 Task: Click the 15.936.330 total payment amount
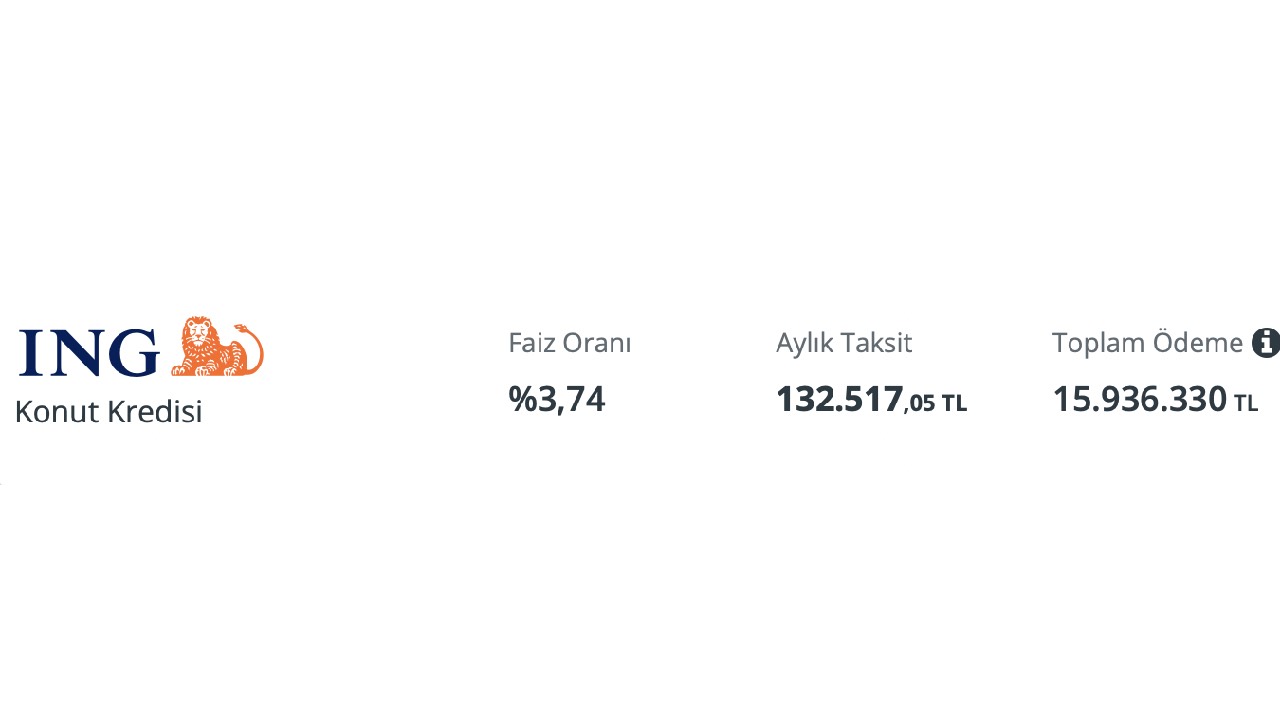pyautogui.click(x=1139, y=399)
